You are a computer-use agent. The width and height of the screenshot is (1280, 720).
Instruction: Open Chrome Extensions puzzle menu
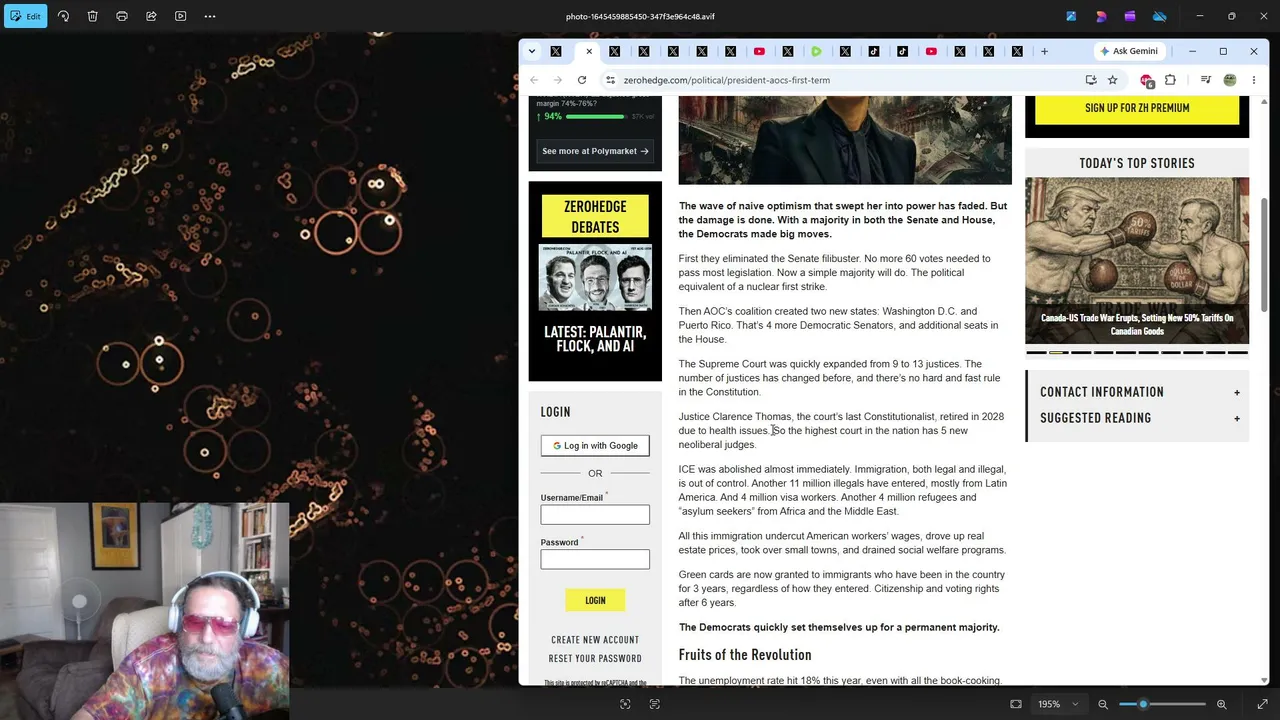tap(1171, 80)
